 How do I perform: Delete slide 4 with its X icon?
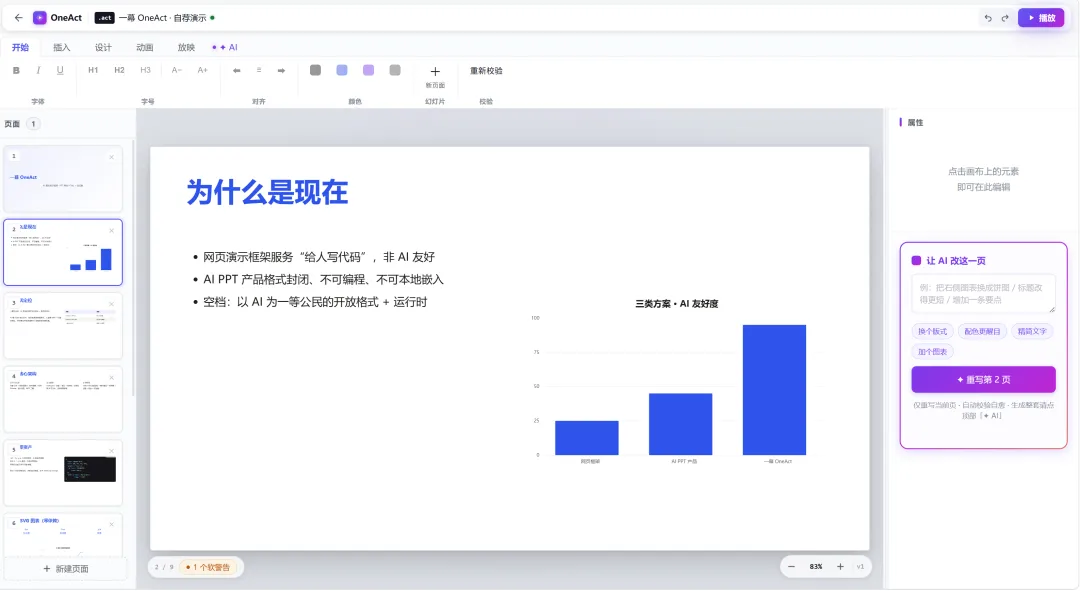click(x=112, y=377)
